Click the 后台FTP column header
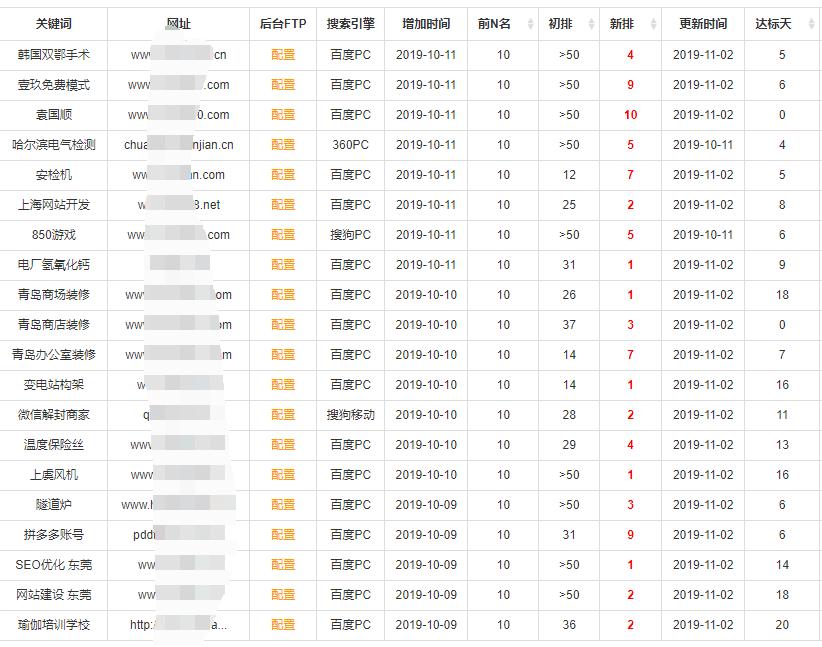Screen dimensions: 822x647 (x=283, y=24)
